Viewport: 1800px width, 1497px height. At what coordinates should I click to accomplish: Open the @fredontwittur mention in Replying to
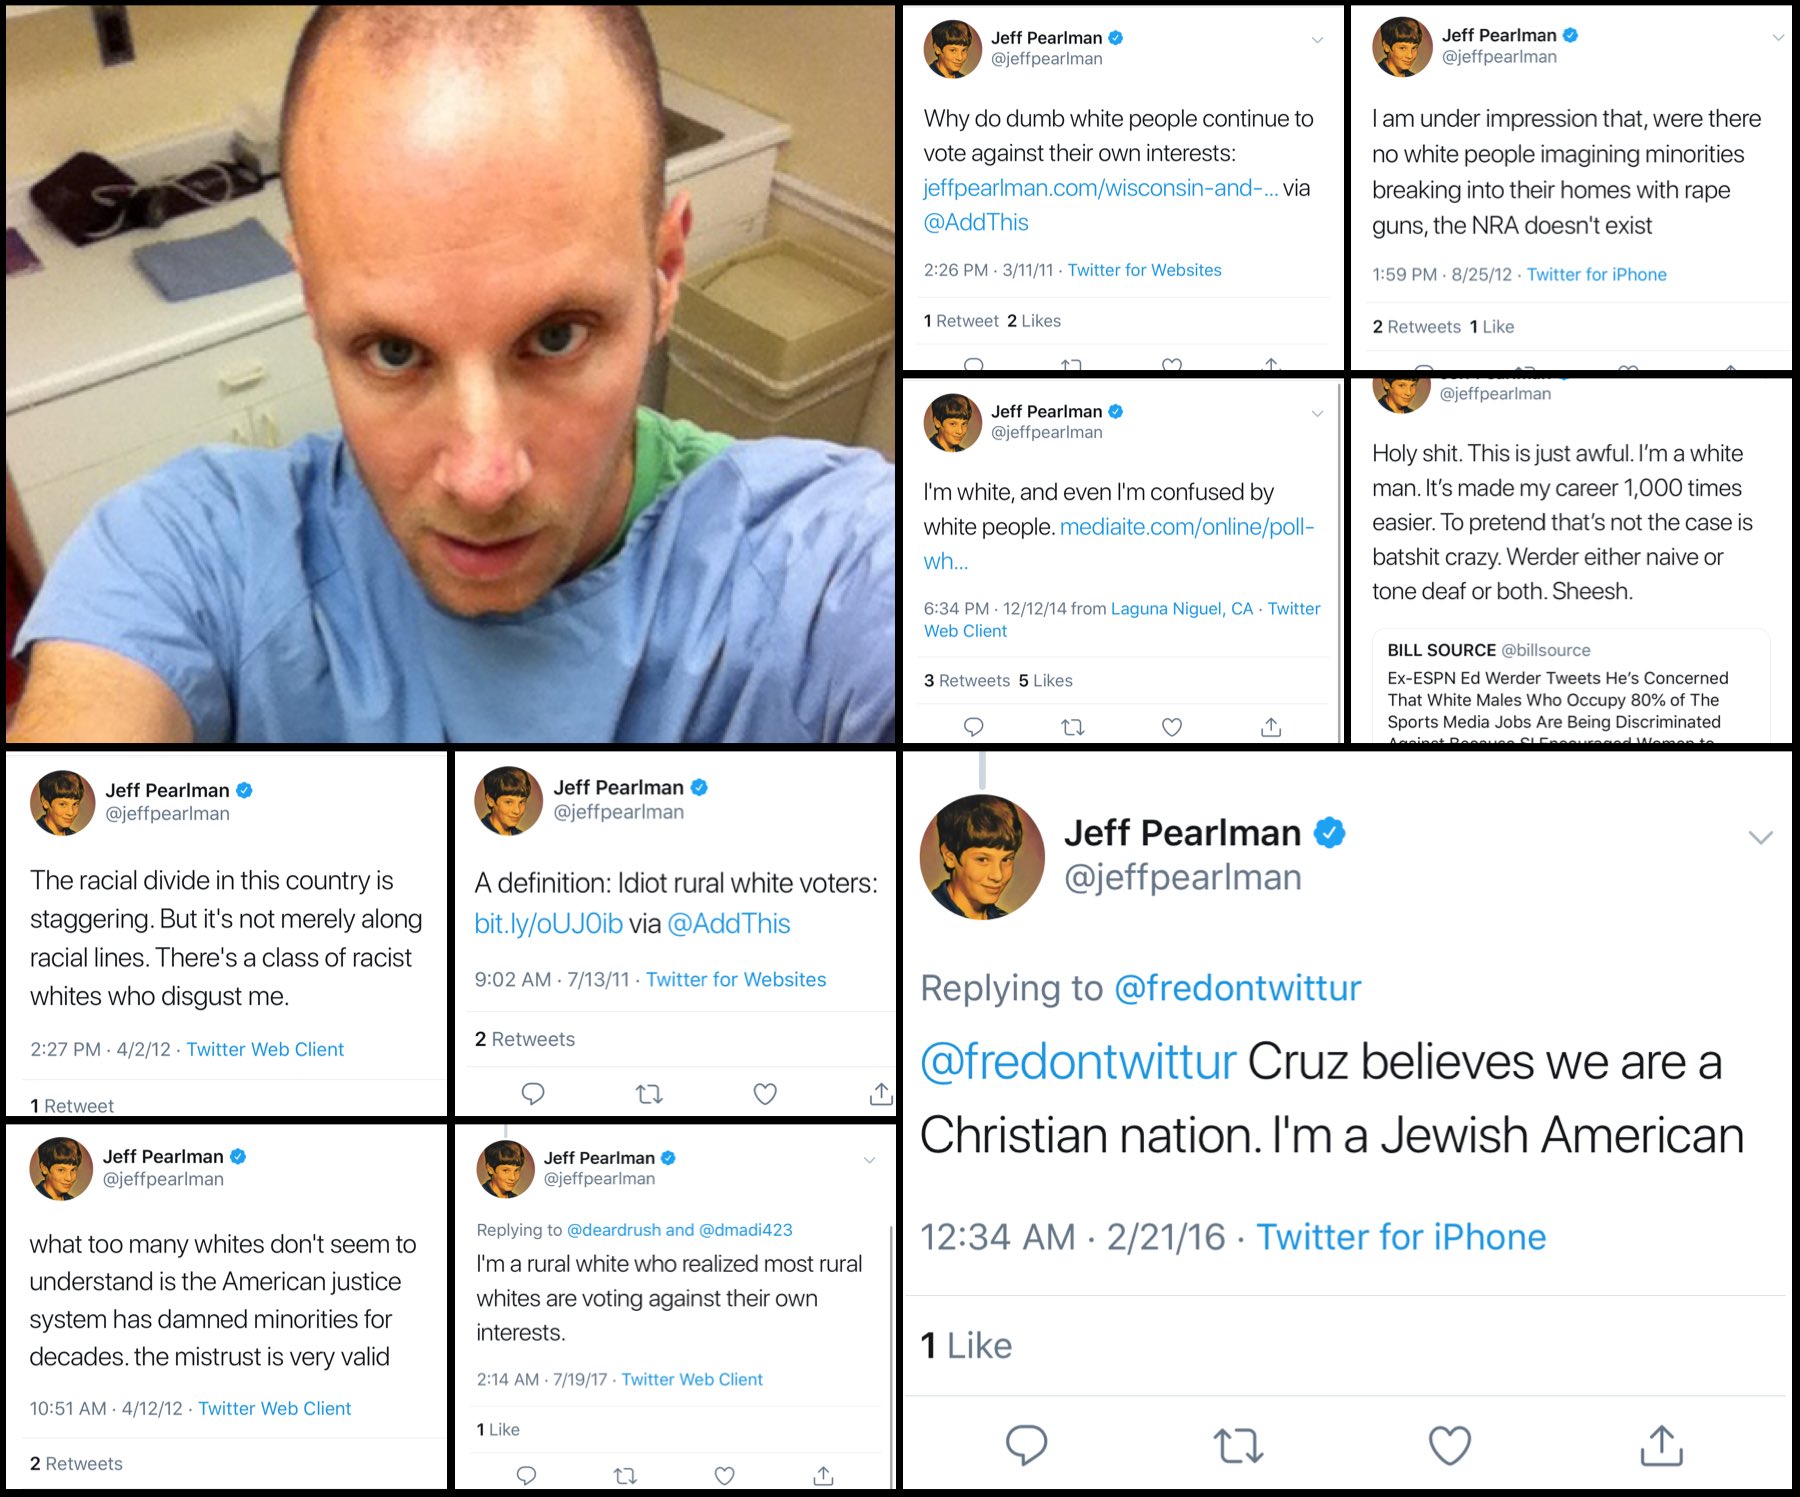coord(1238,988)
